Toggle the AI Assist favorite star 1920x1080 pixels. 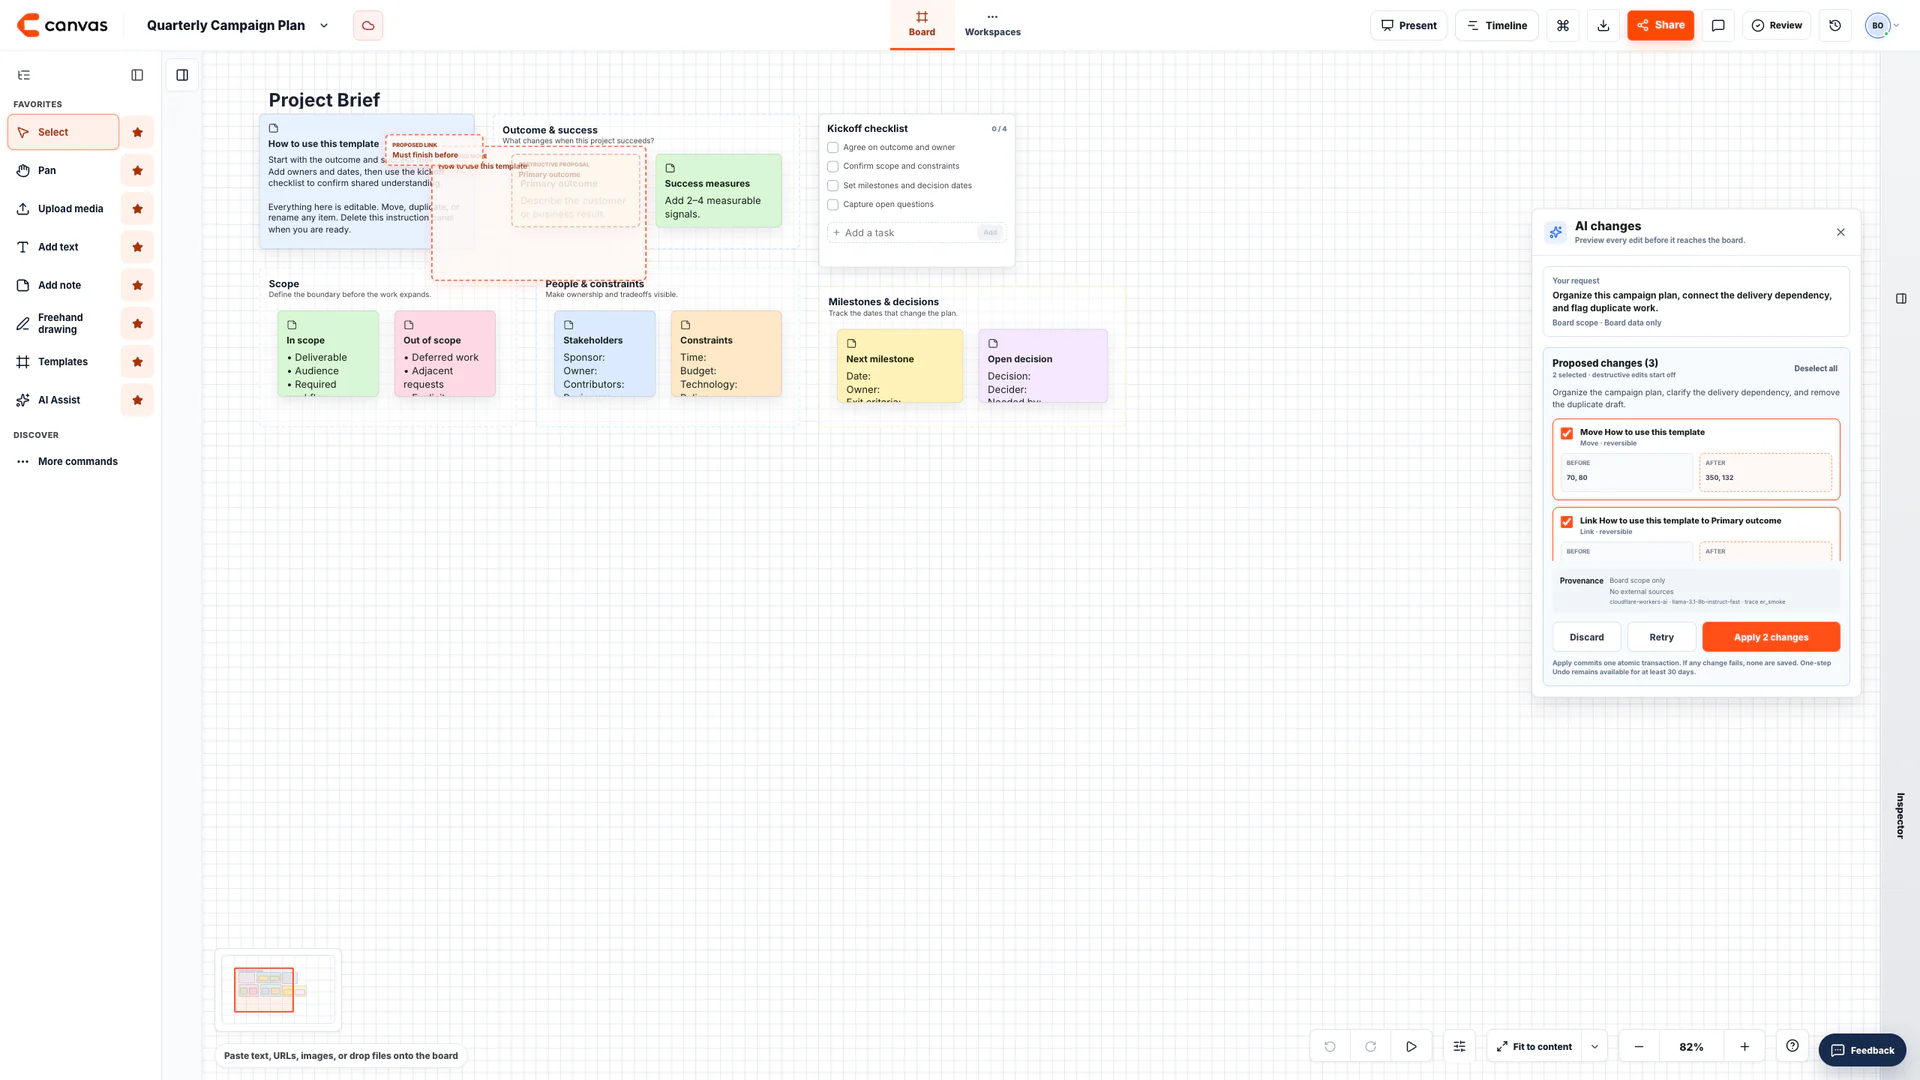138,400
